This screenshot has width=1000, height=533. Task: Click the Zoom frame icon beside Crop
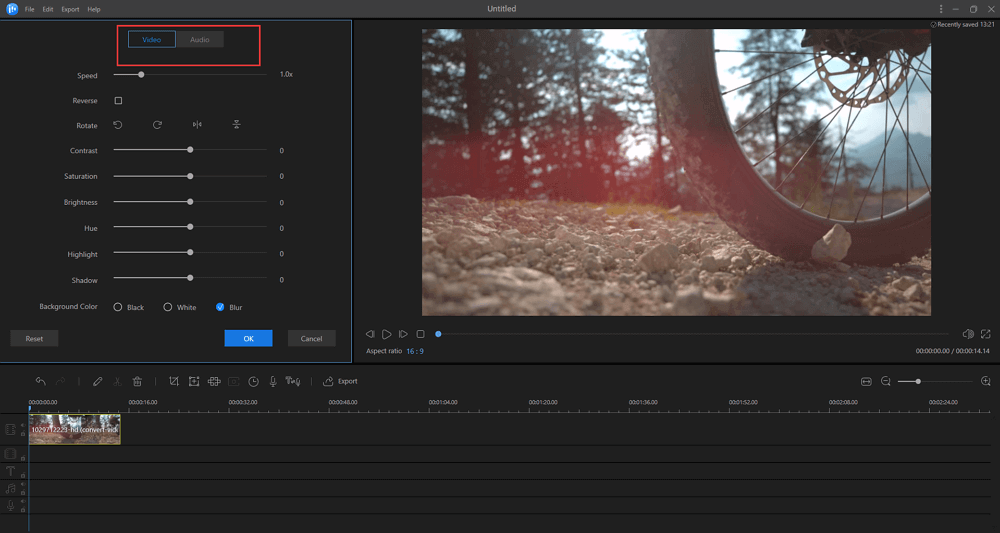[194, 381]
